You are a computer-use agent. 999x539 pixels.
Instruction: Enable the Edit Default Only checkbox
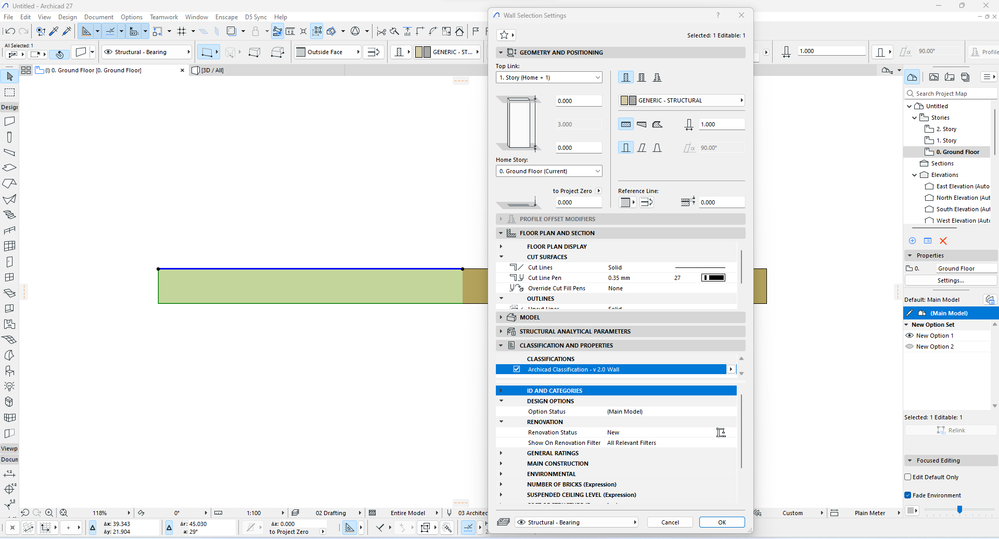[908, 477]
